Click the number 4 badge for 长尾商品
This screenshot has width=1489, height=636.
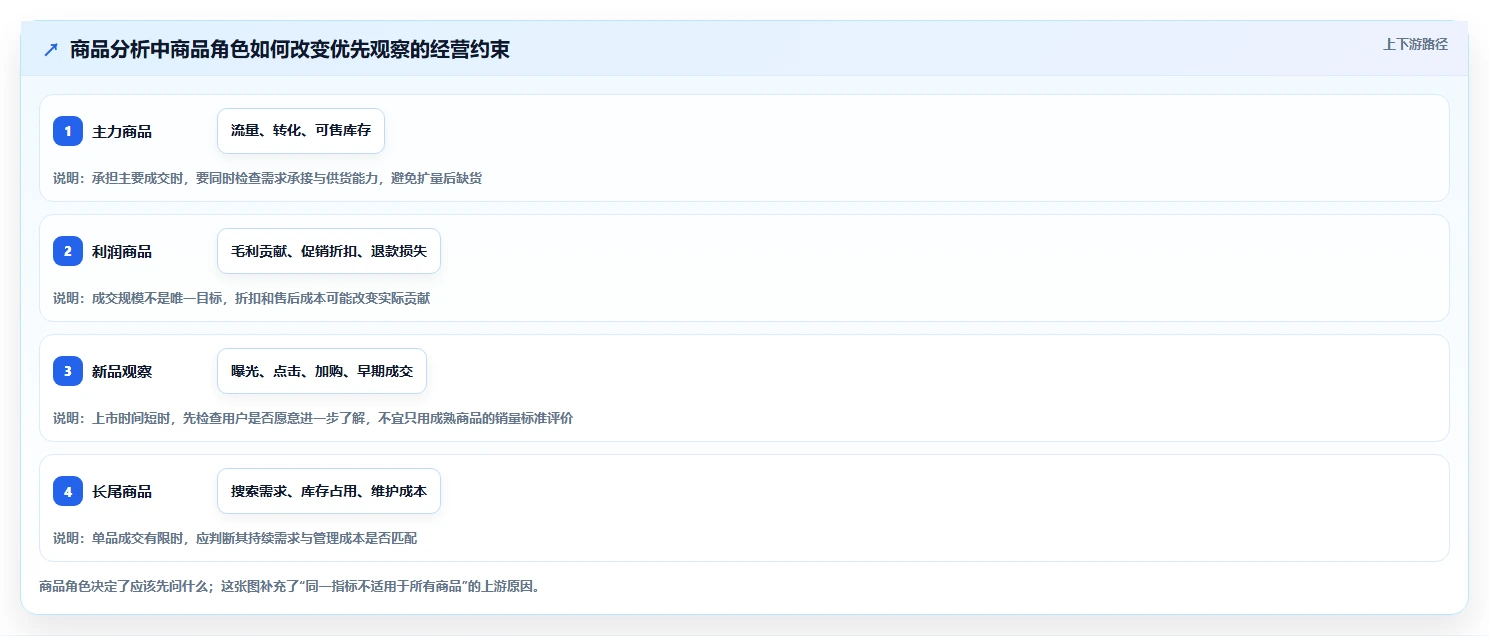click(x=68, y=491)
